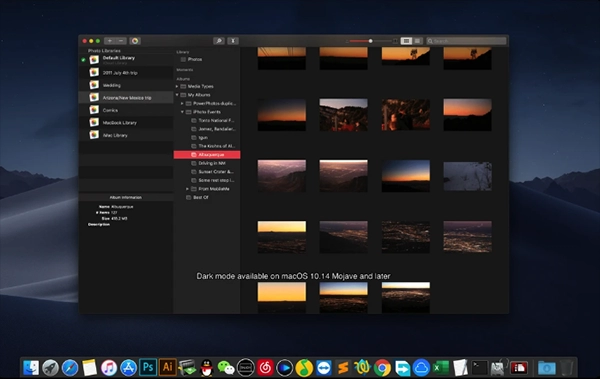The height and width of the screenshot is (379, 600).
Task: Open library in Photos via toolbar icon
Action: [135, 41]
